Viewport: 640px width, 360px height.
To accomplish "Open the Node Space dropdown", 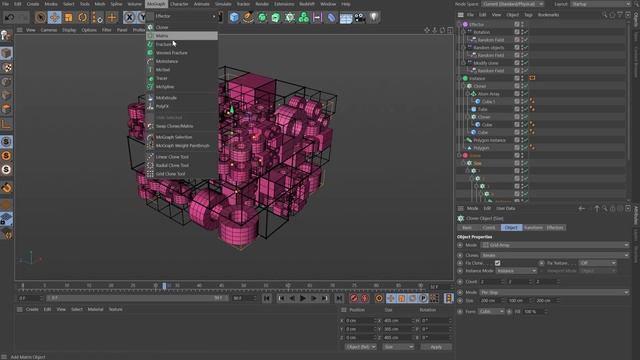I will coord(512,4).
